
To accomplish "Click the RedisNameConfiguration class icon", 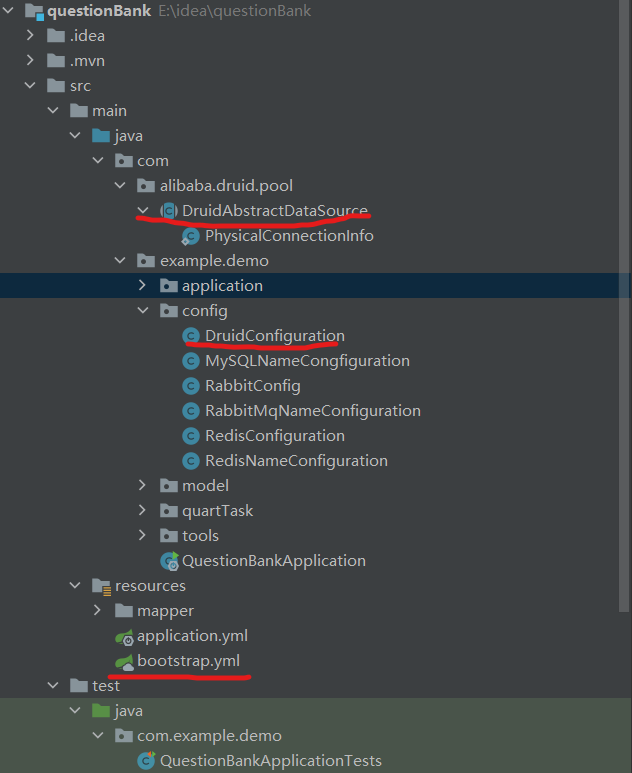I will [191, 461].
